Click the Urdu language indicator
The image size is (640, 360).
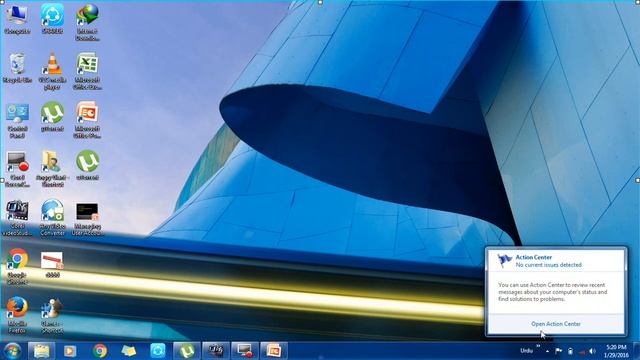click(x=527, y=351)
